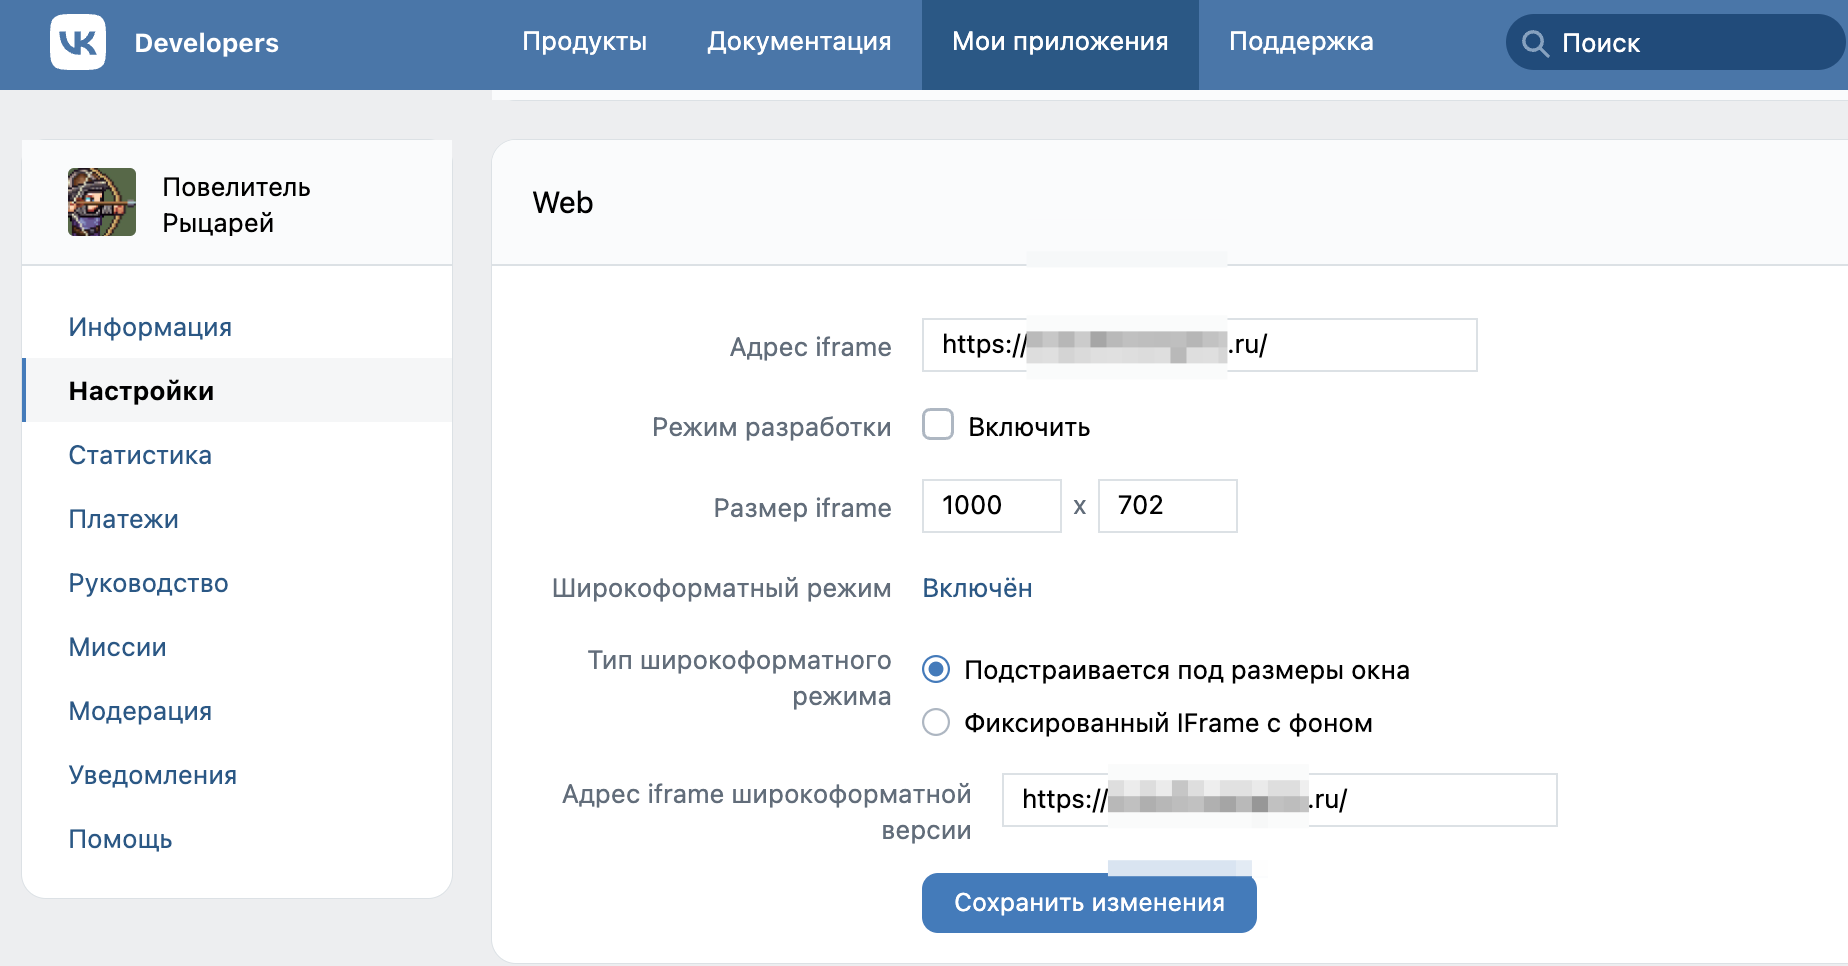Open the Поддержка menu
Viewport: 1848px width, 966px height.
[1301, 42]
